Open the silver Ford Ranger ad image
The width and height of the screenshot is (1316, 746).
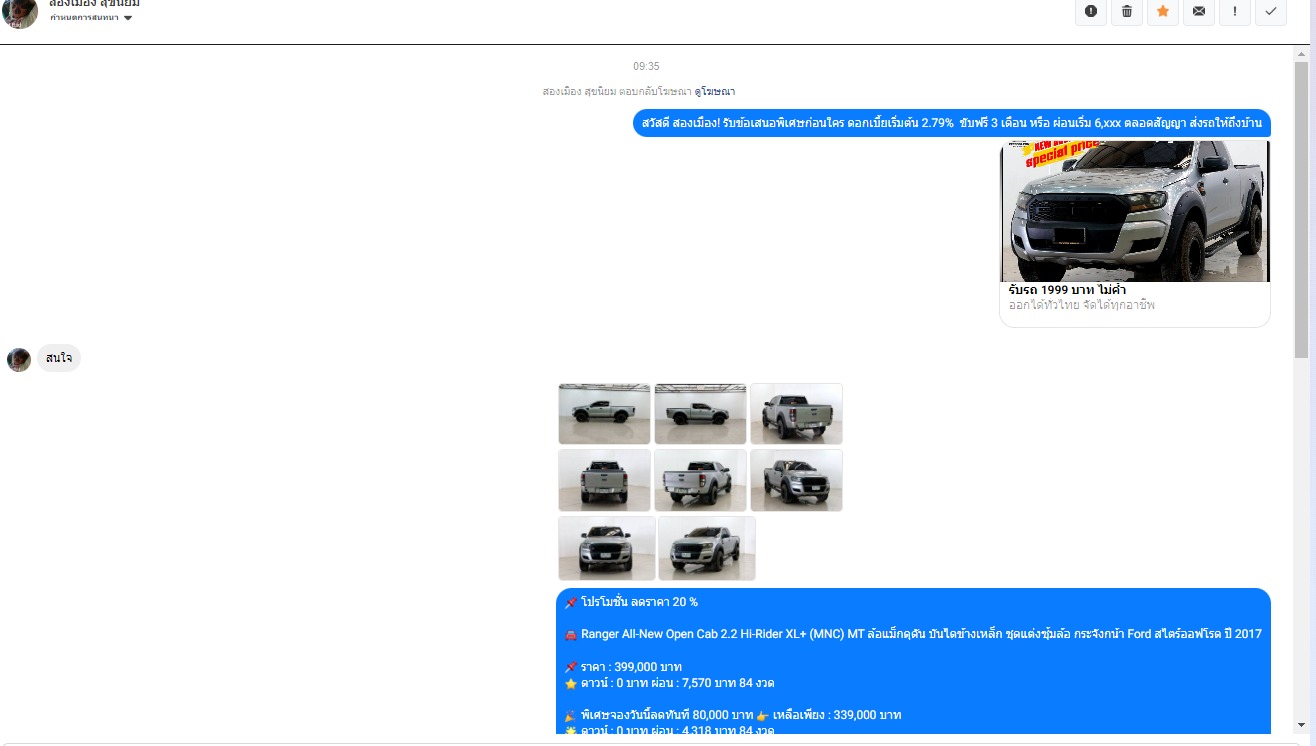click(1135, 211)
